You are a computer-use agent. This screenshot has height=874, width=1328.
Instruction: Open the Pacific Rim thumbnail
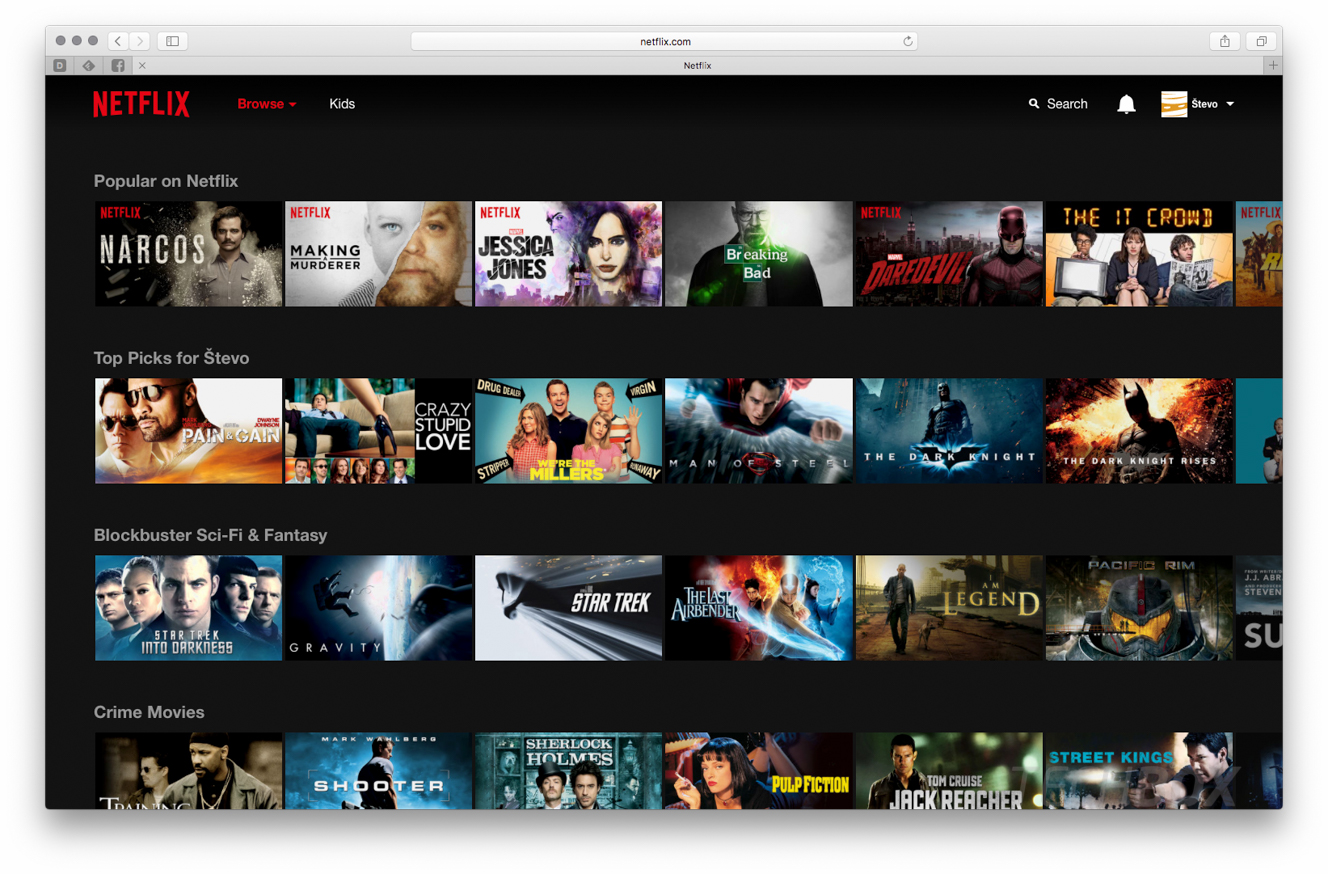point(1139,608)
